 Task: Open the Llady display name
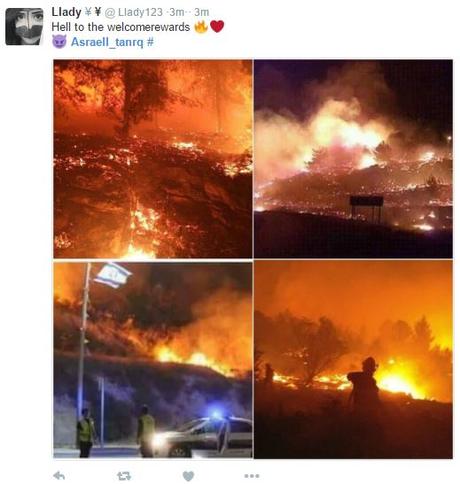66,12
